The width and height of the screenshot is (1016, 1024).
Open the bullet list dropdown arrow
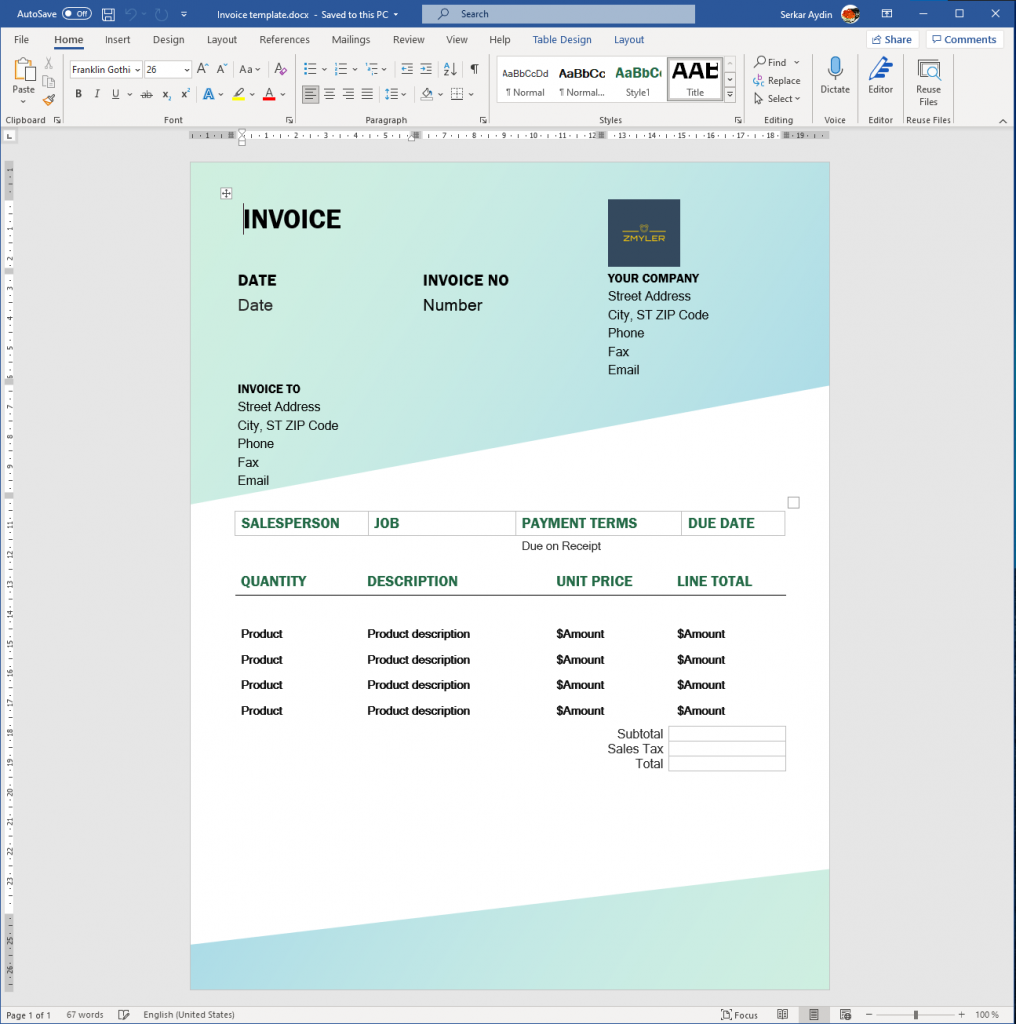coord(324,69)
